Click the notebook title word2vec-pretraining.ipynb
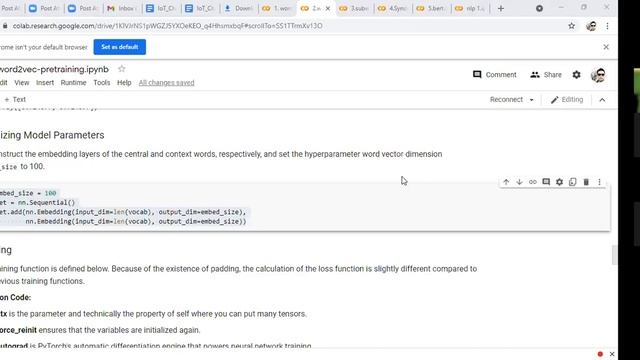 click(x=54, y=69)
